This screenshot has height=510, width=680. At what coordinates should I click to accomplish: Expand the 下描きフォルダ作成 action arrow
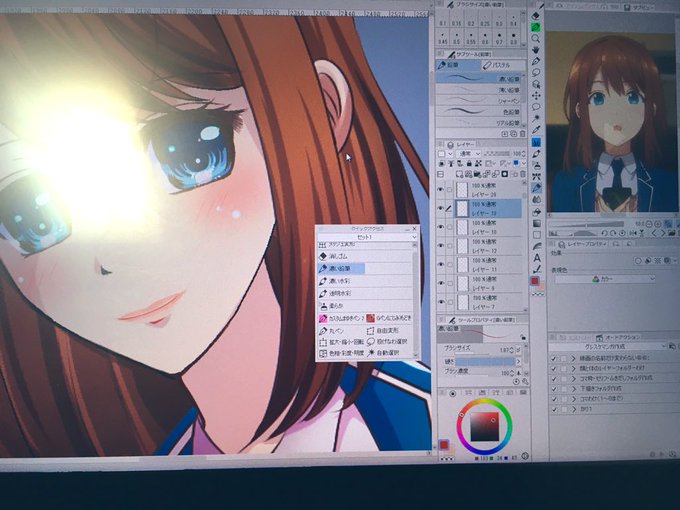574,389
